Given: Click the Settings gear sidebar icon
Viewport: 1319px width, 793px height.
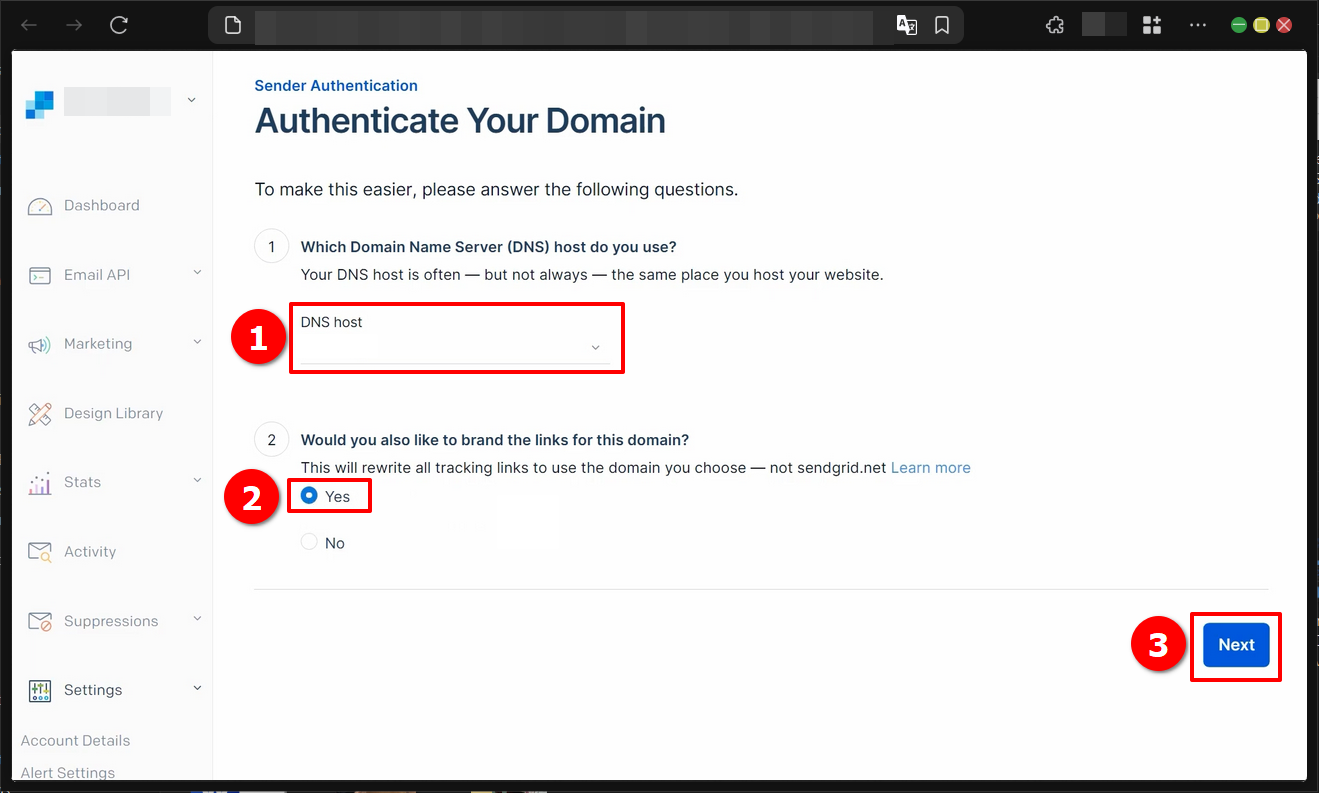Looking at the screenshot, I should tap(40, 689).
